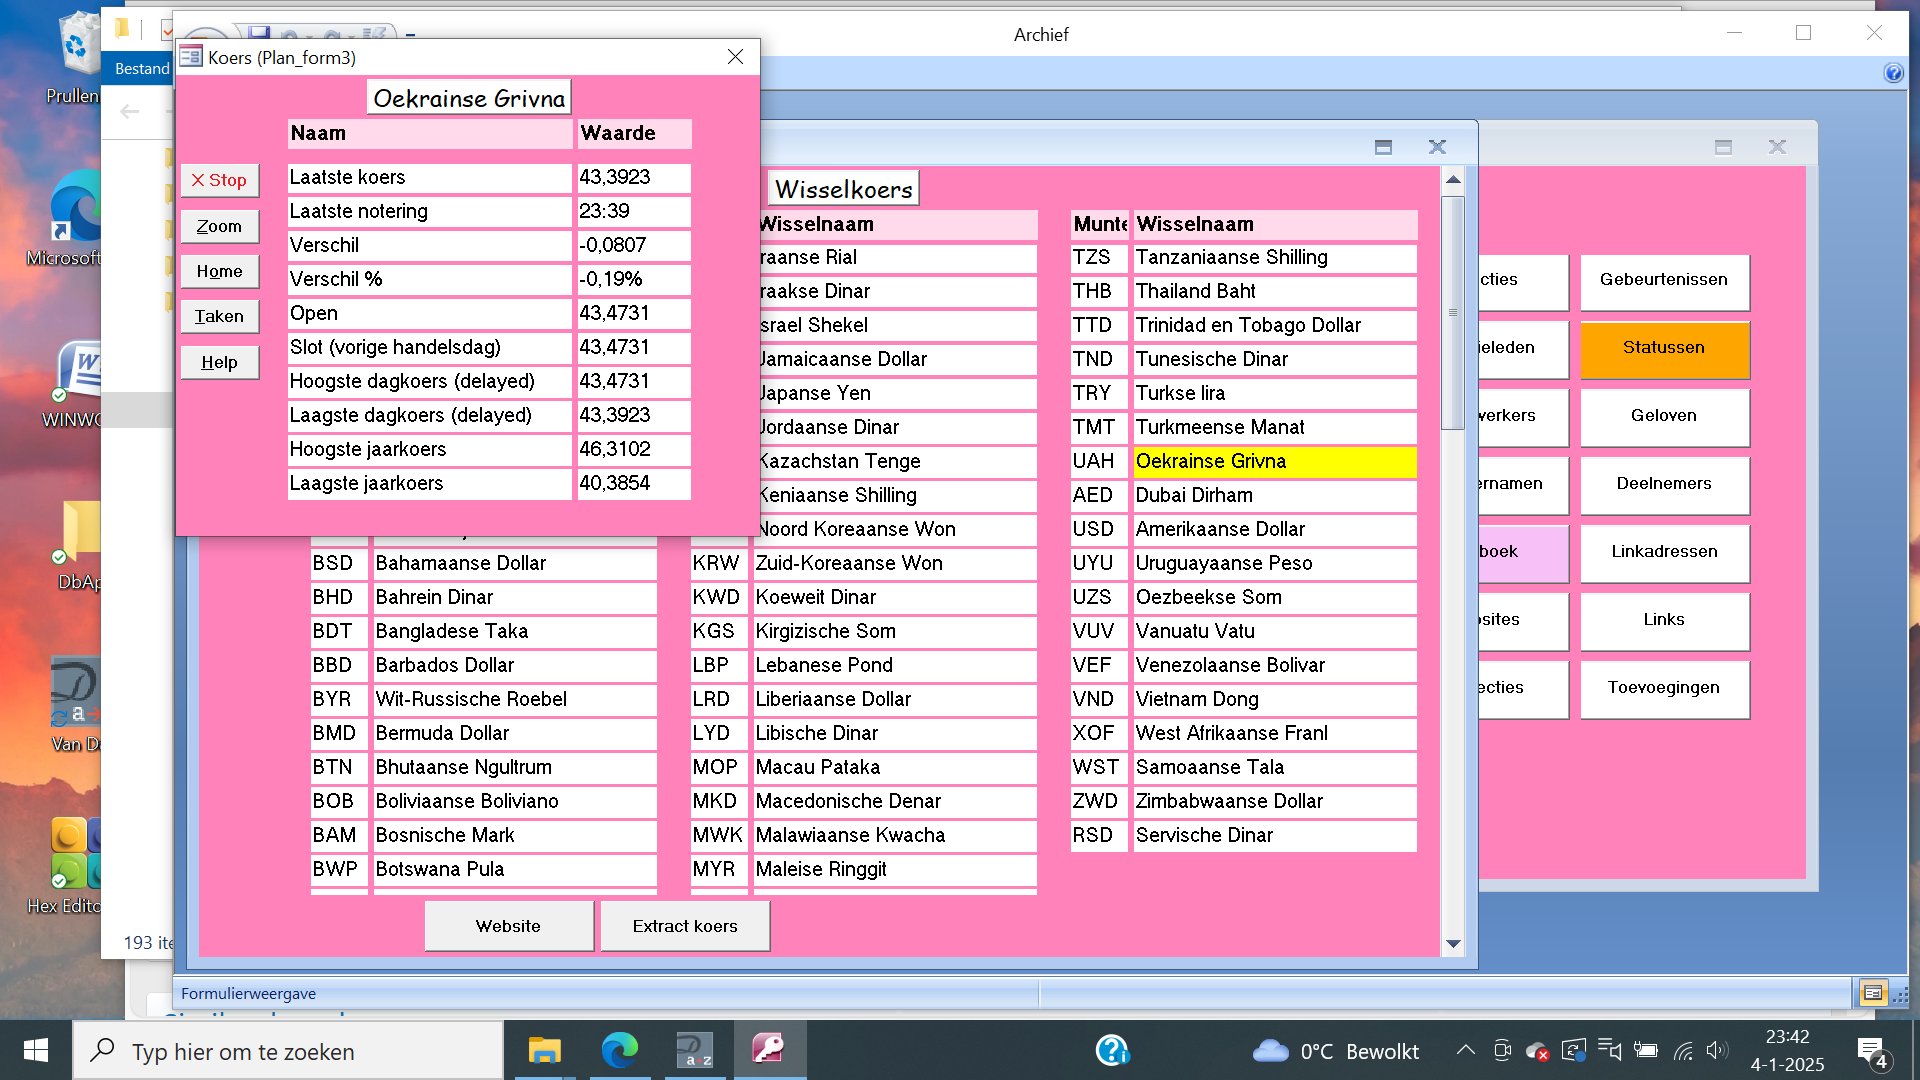Click the blue help question mark taskbar icon
Screen dimensions: 1920x1080
[1112, 1051]
